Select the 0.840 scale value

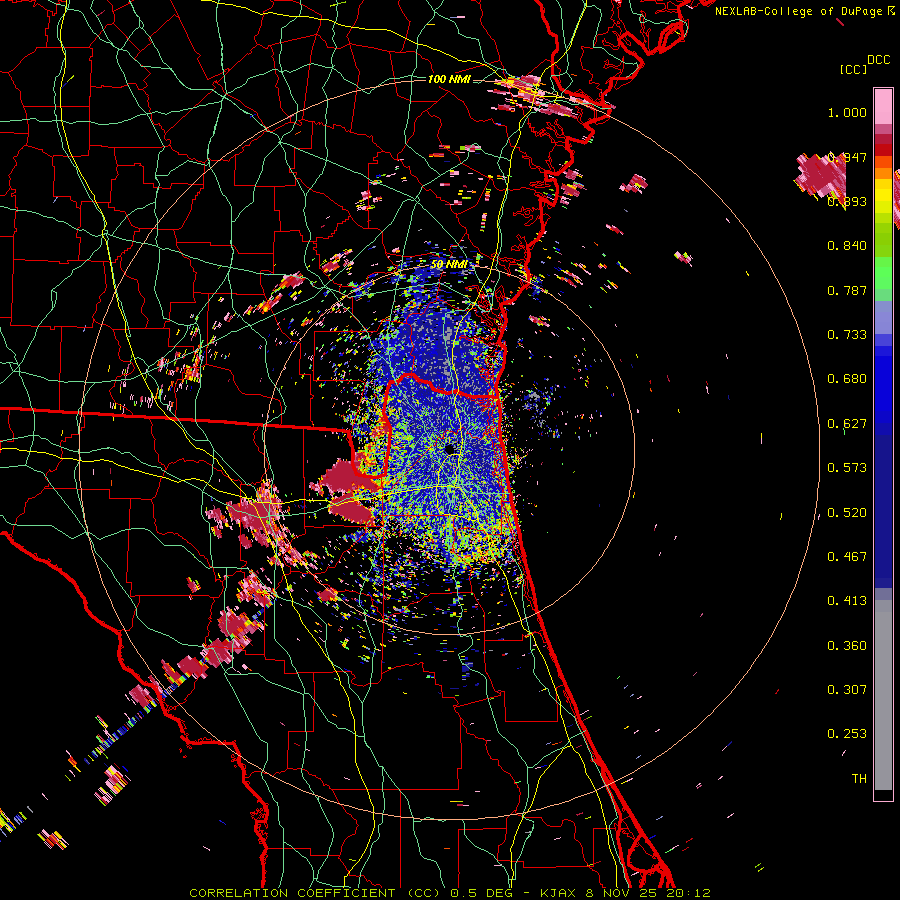pyautogui.click(x=847, y=246)
